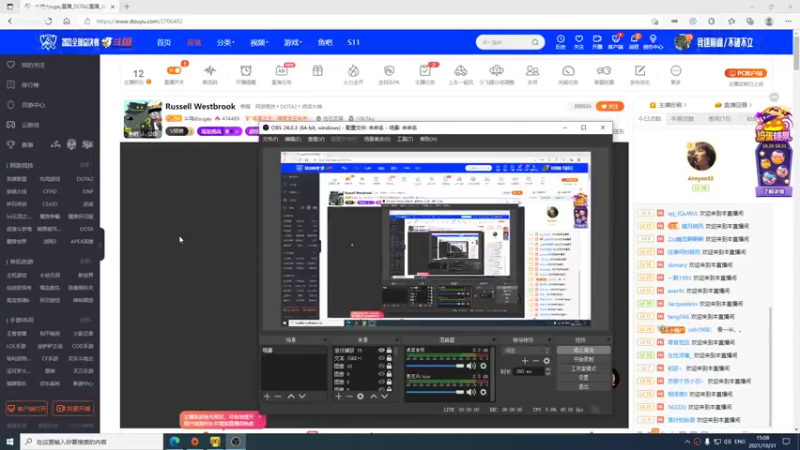
Task: Expand the 视频 dropdown in top nav
Action: click(x=259, y=43)
